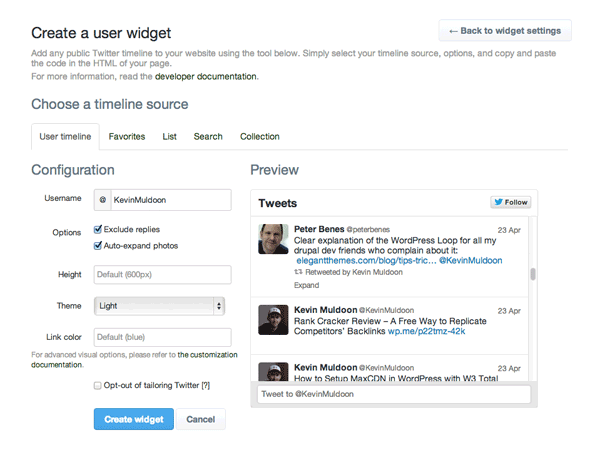Click the Cancel button
The width and height of the screenshot is (600, 450).
coord(201,419)
